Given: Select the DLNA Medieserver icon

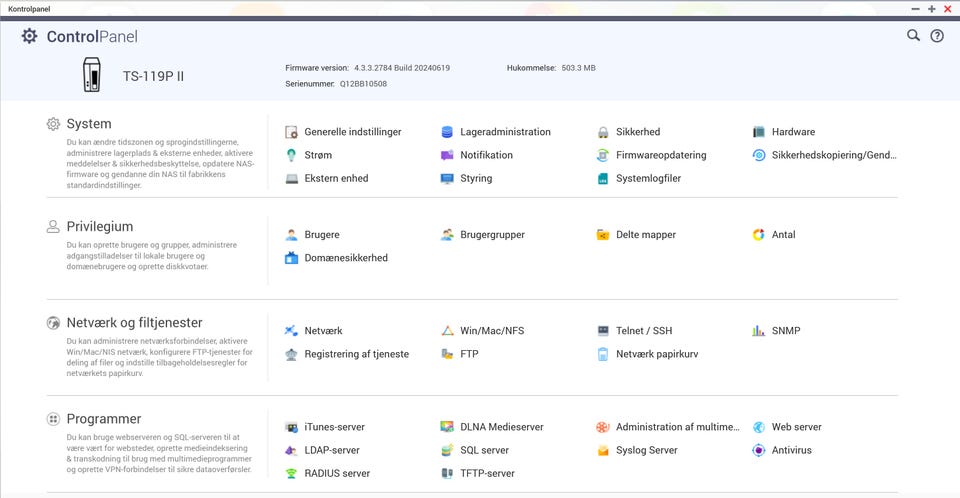Looking at the screenshot, I should tap(447, 427).
